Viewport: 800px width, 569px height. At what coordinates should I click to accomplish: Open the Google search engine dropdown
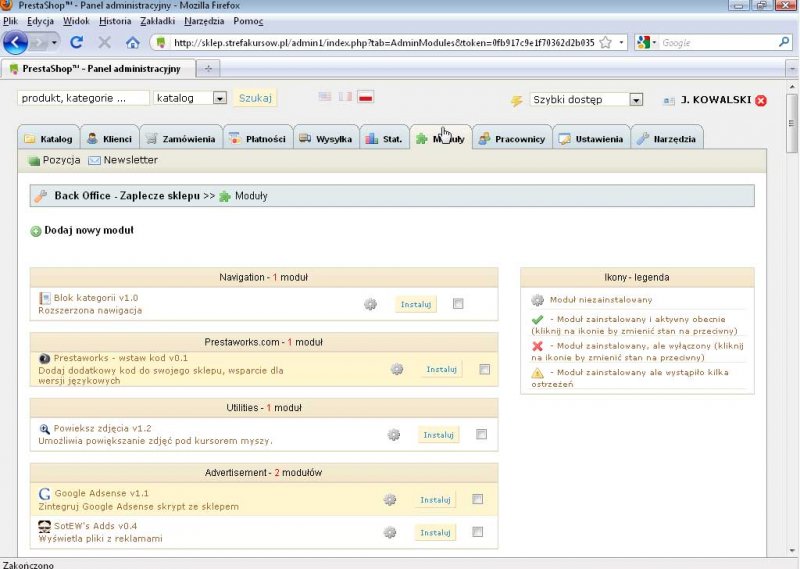click(x=647, y=43)
